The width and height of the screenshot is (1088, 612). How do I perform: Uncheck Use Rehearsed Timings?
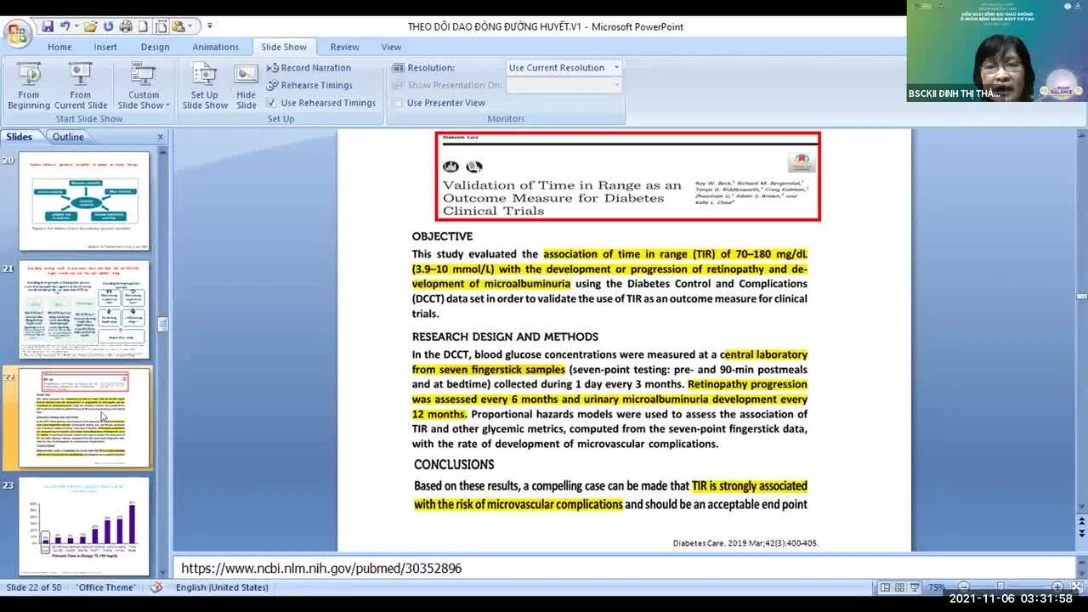[272, 103]
